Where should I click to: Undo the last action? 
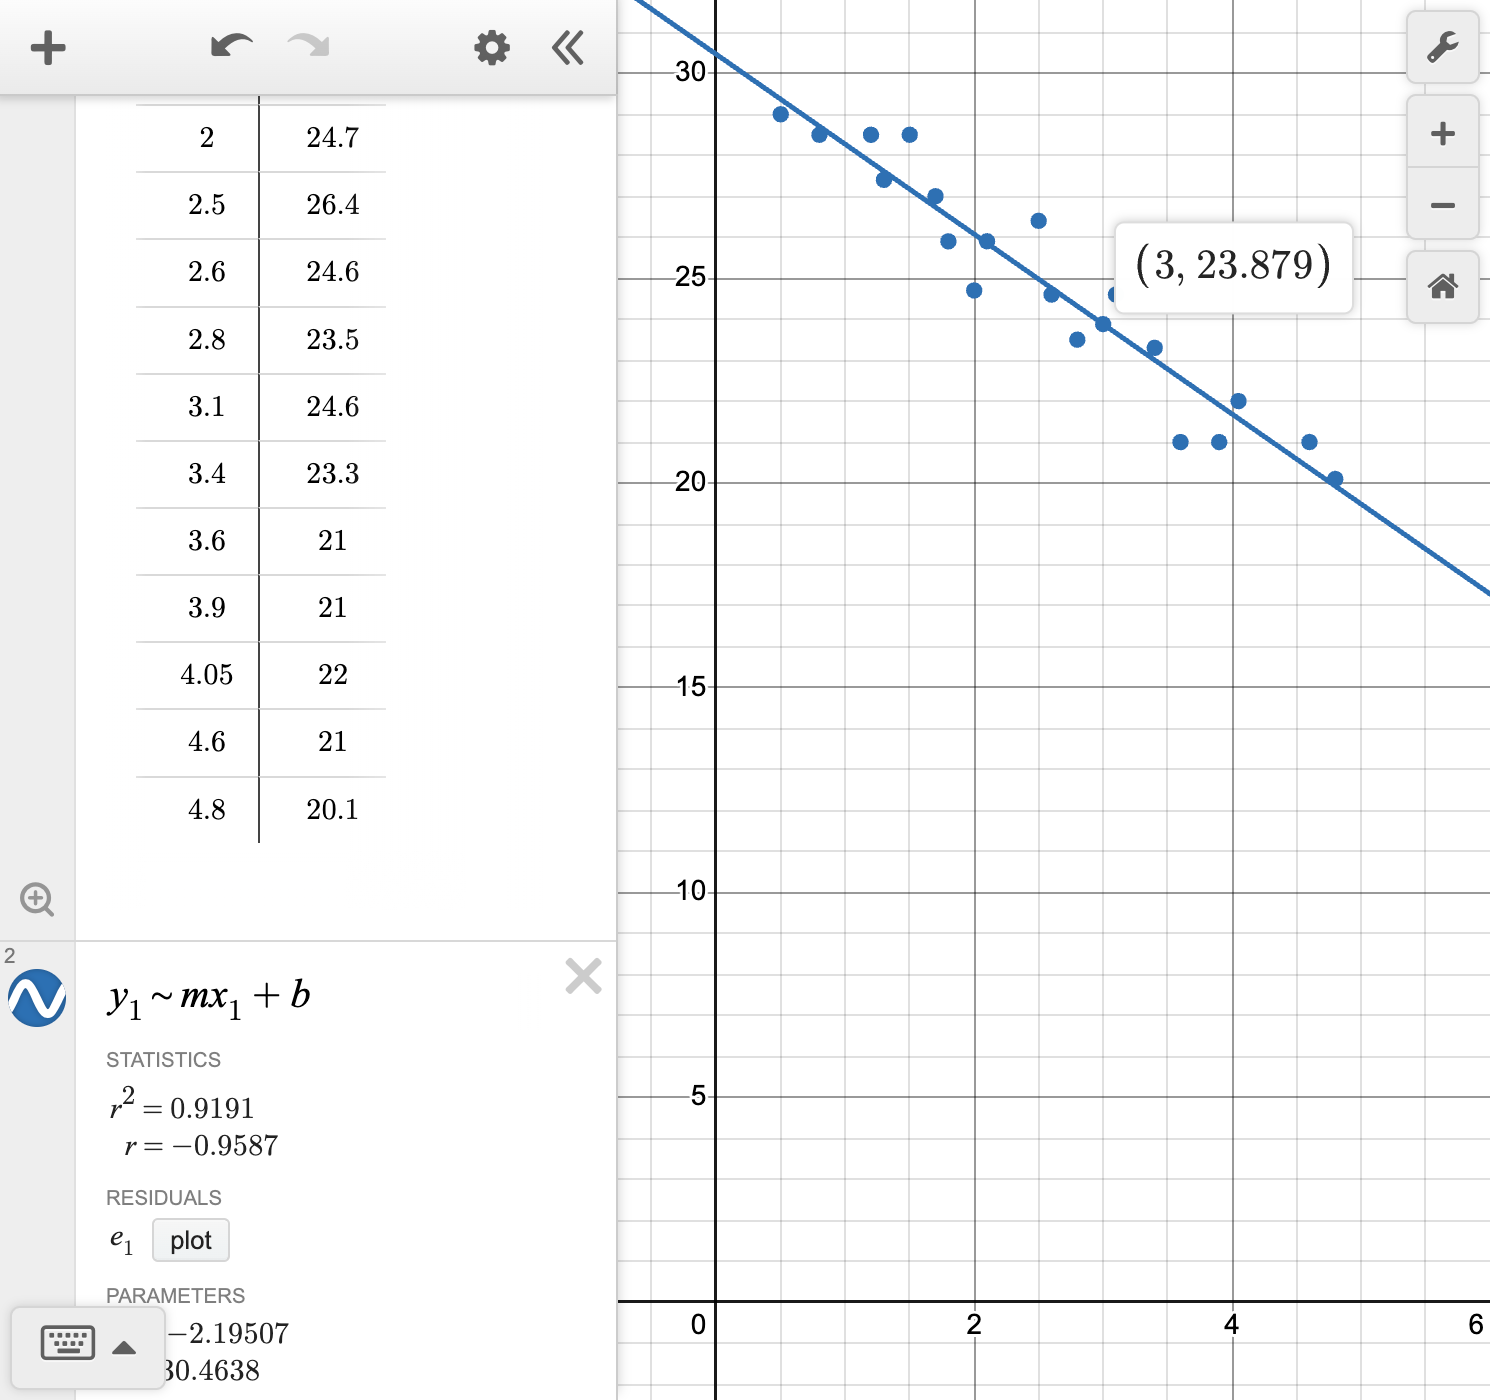click(x=230, y=47)
